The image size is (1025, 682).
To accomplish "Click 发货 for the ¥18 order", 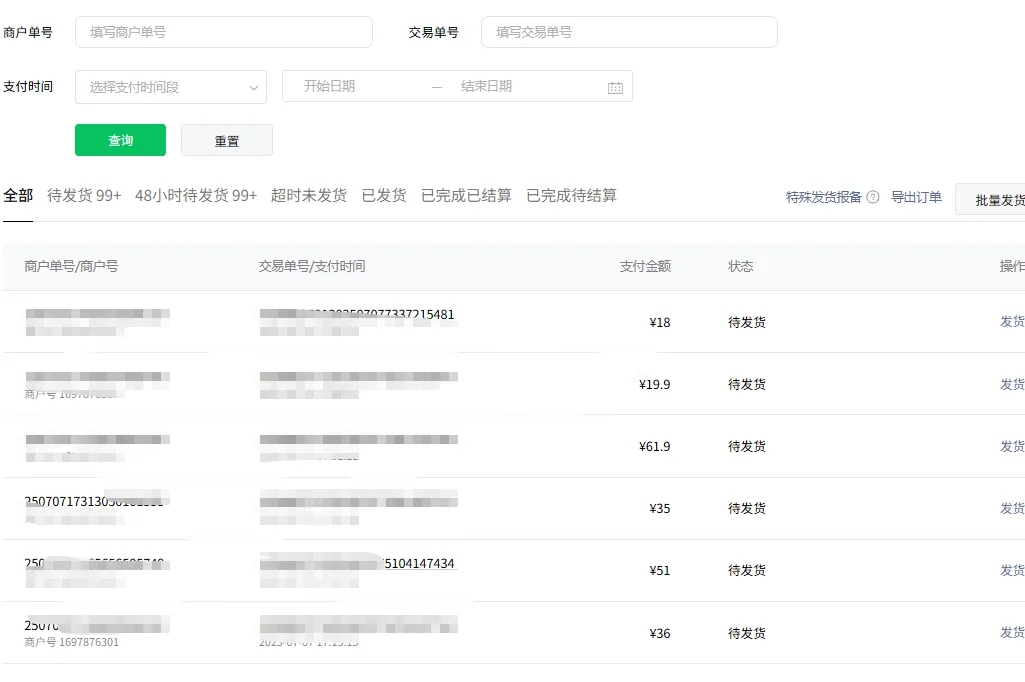I will pos(1011,322).
